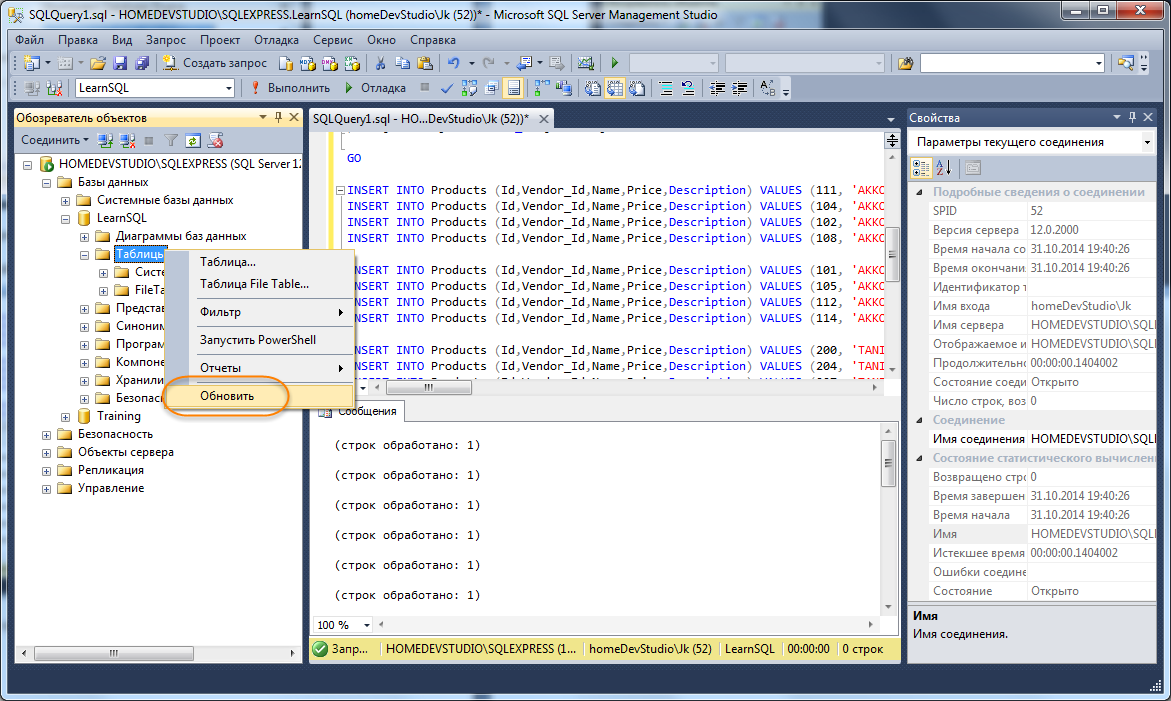Choose Запустить PowerShell in context menu

tap(260, 340)
